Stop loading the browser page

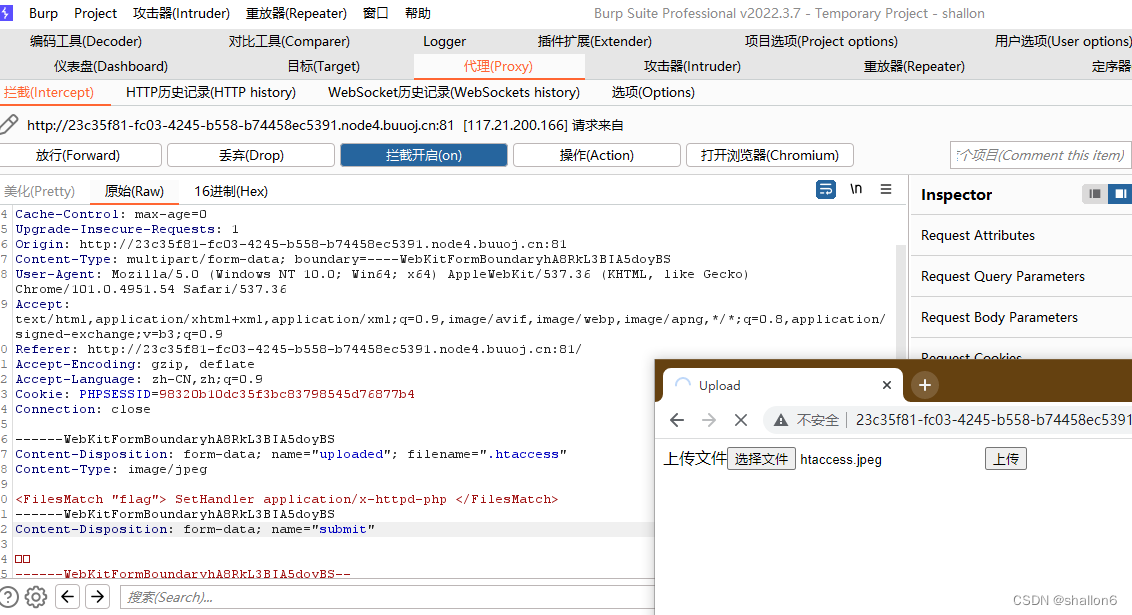pos(741,420)
